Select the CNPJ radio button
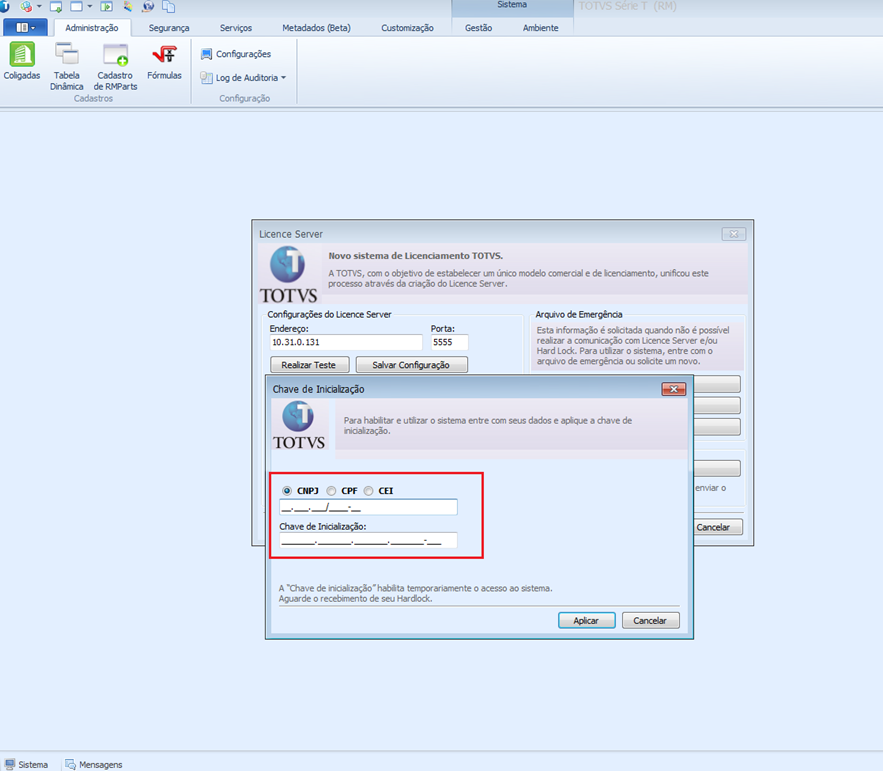The image size is (883, 771). 287,491
